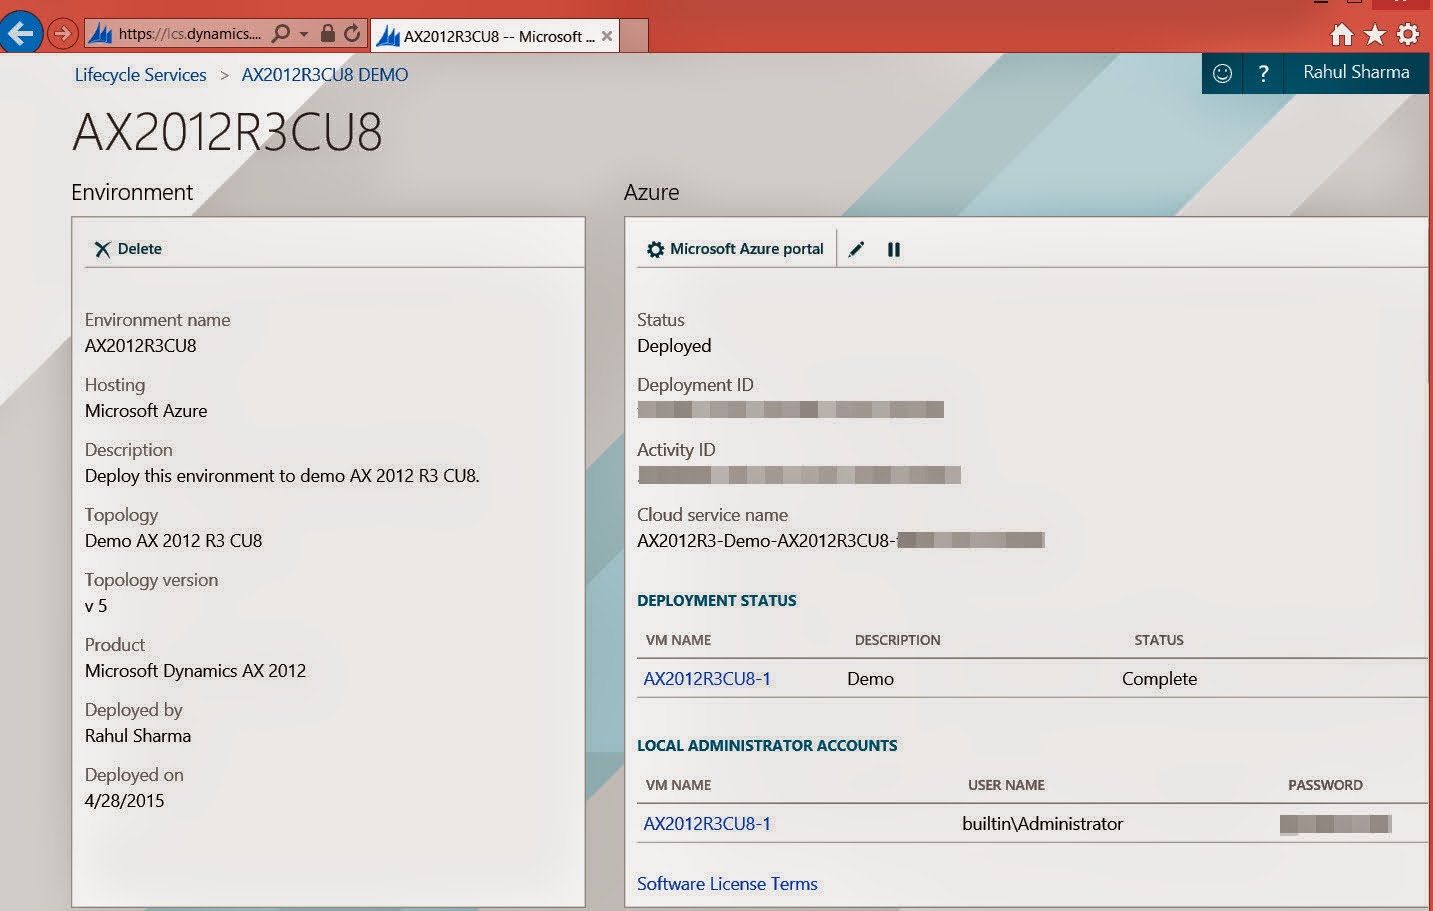Image resolution: width=1433 pixels, height=911 pixels.
Task: Select topology value 'Demo AX 2012 R3 CU8'
Action: click(173, 541)
